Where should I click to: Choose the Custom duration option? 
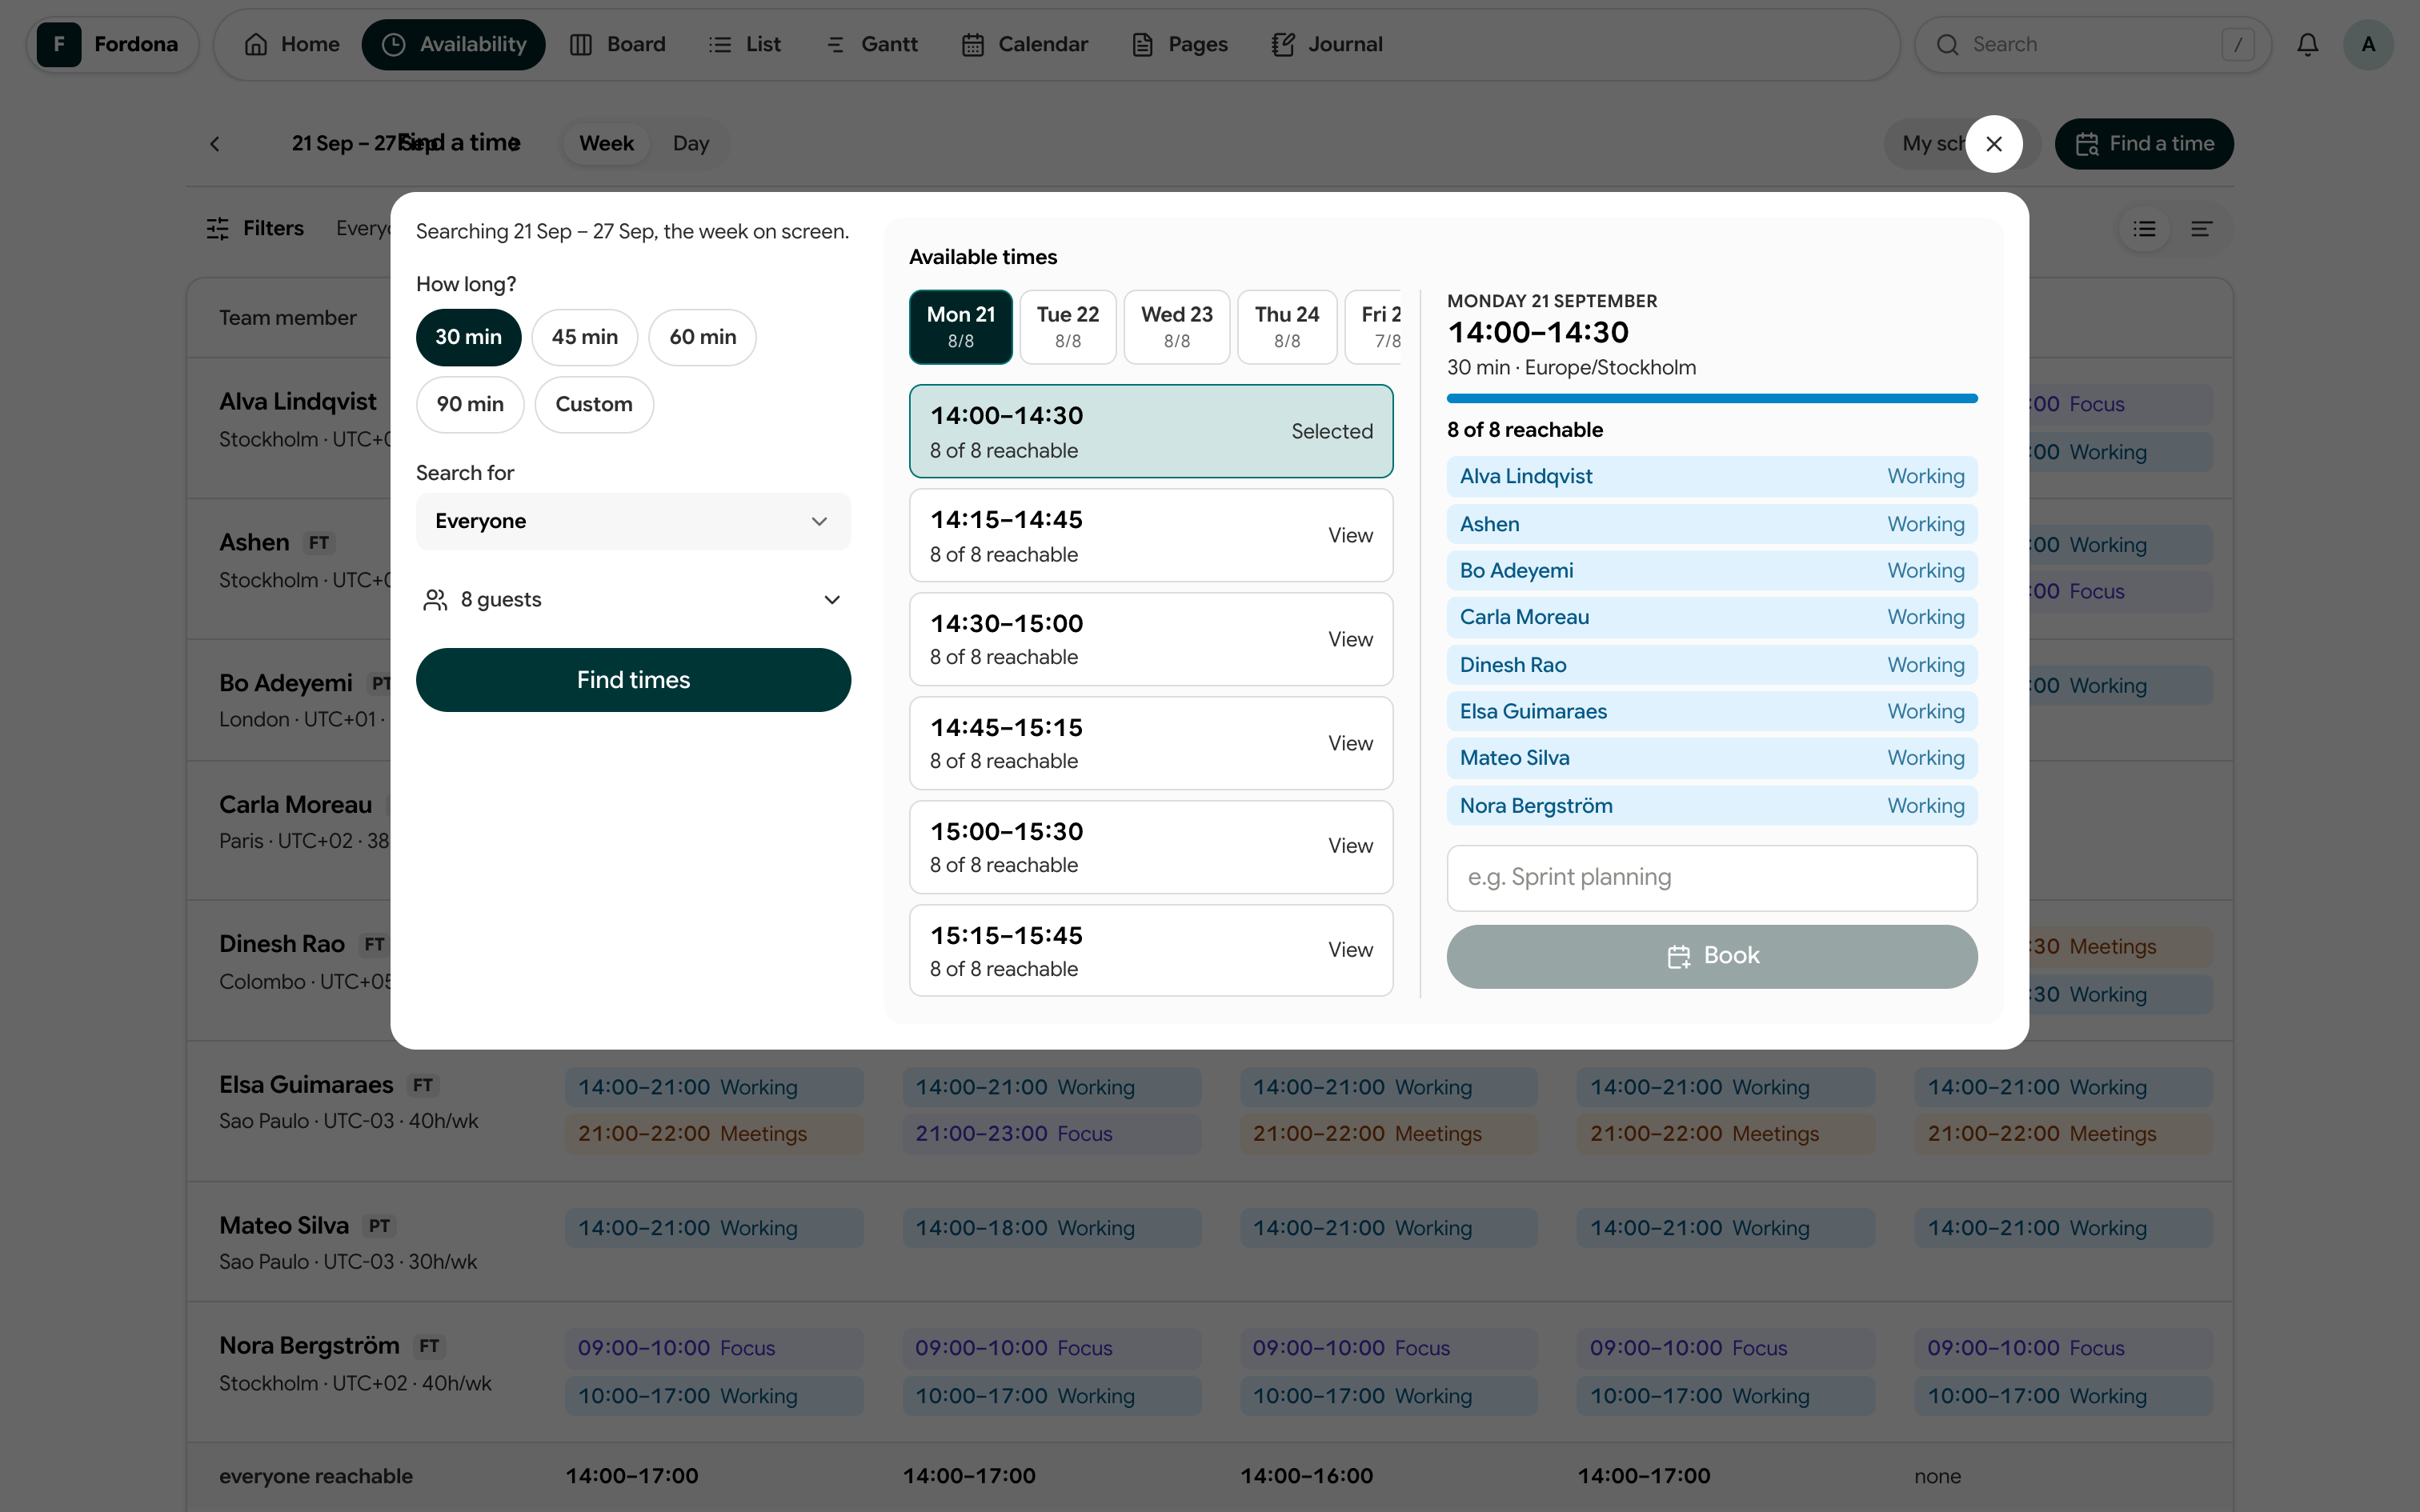(594, 404)
